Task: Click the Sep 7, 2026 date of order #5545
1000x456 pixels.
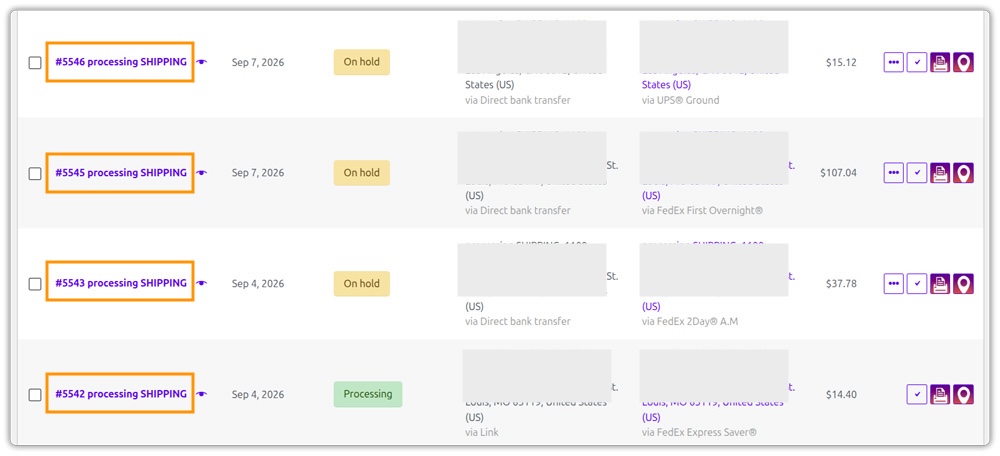Action: pyautogui.click(x=258, y=173)
